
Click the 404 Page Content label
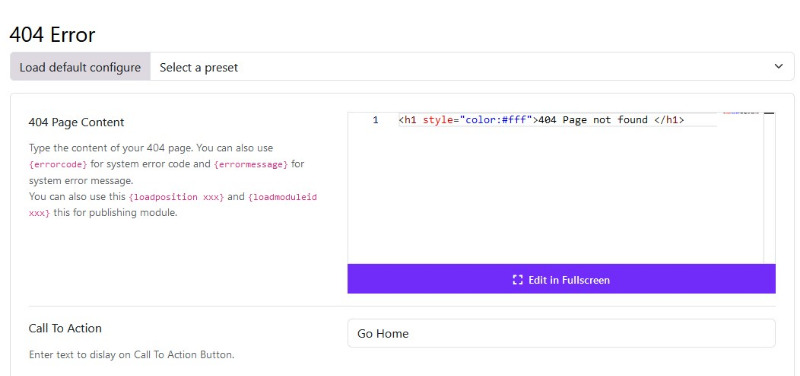coord(77,122)
